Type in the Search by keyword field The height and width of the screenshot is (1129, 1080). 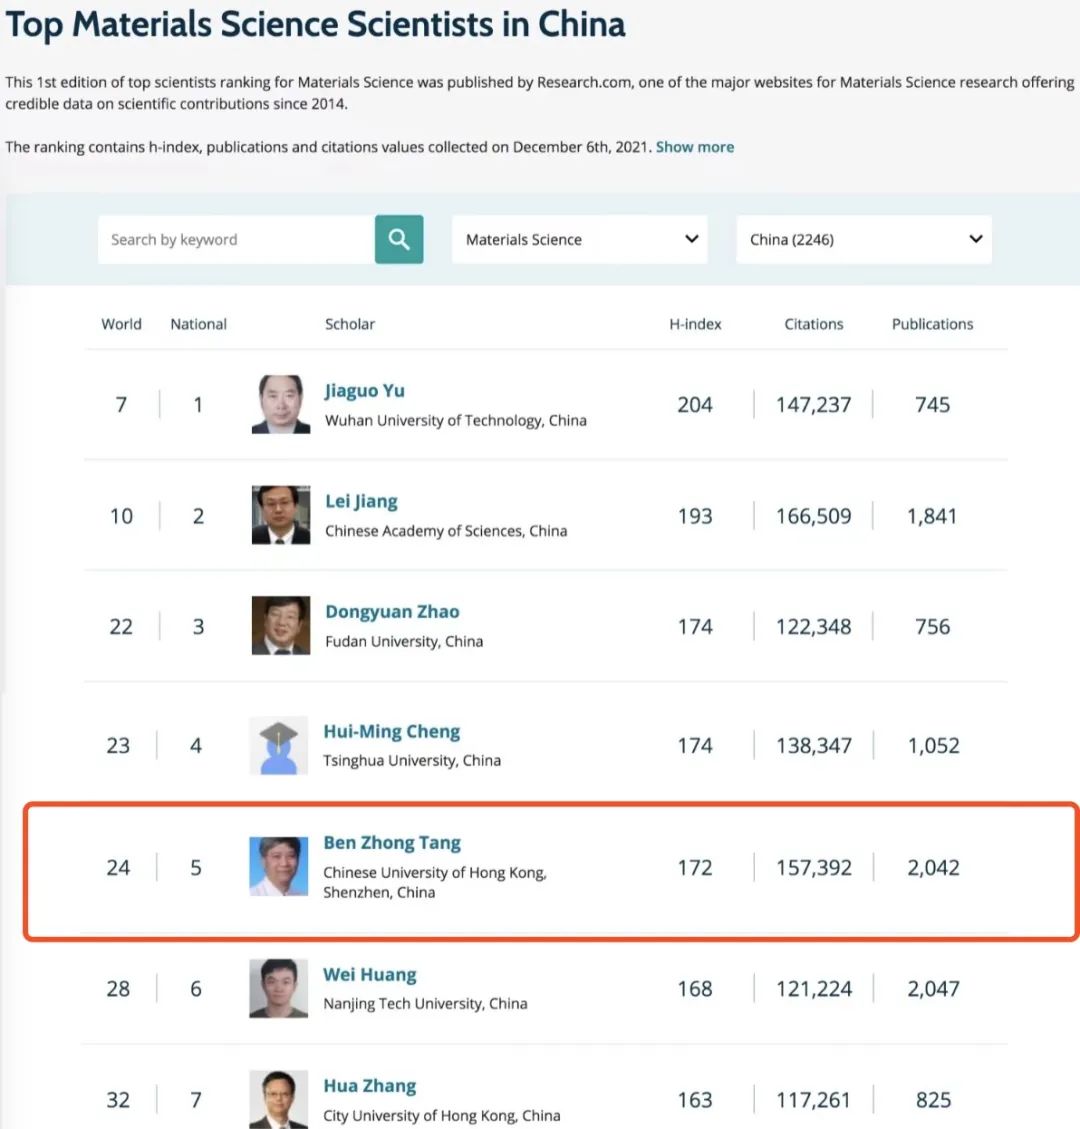pos(236,240)
